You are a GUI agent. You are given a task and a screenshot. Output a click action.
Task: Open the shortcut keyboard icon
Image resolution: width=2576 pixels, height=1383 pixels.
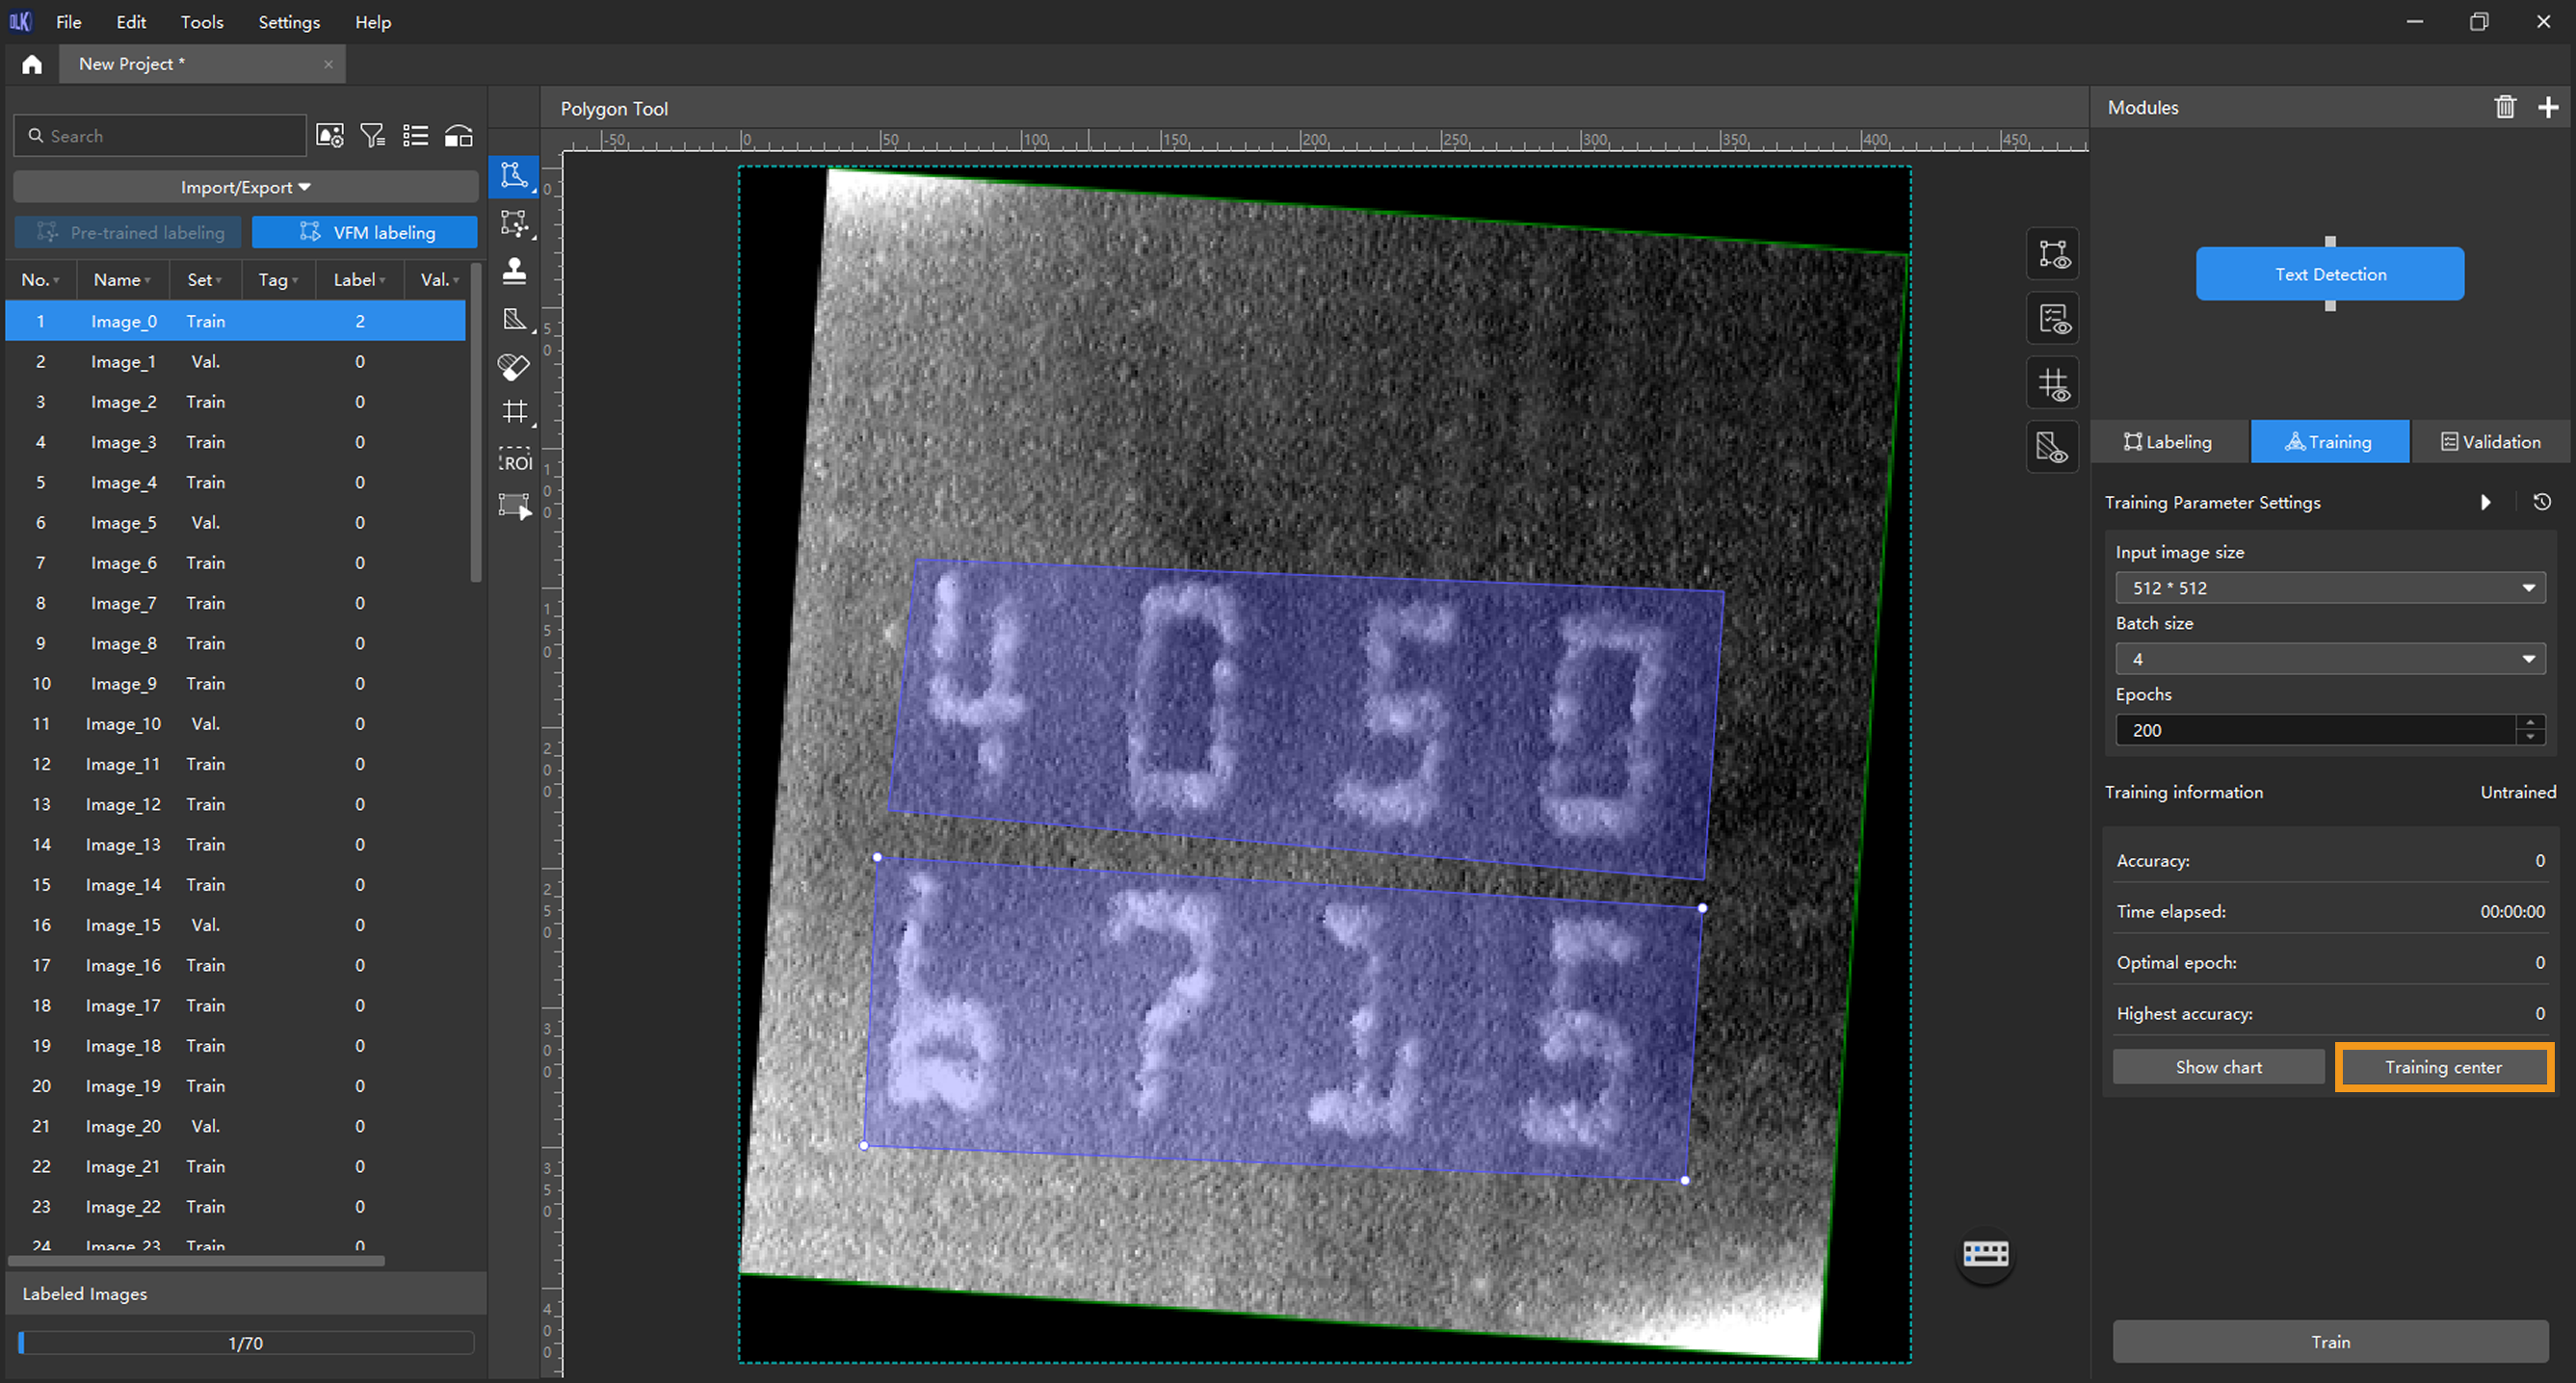click(x=1985, y=1253)
